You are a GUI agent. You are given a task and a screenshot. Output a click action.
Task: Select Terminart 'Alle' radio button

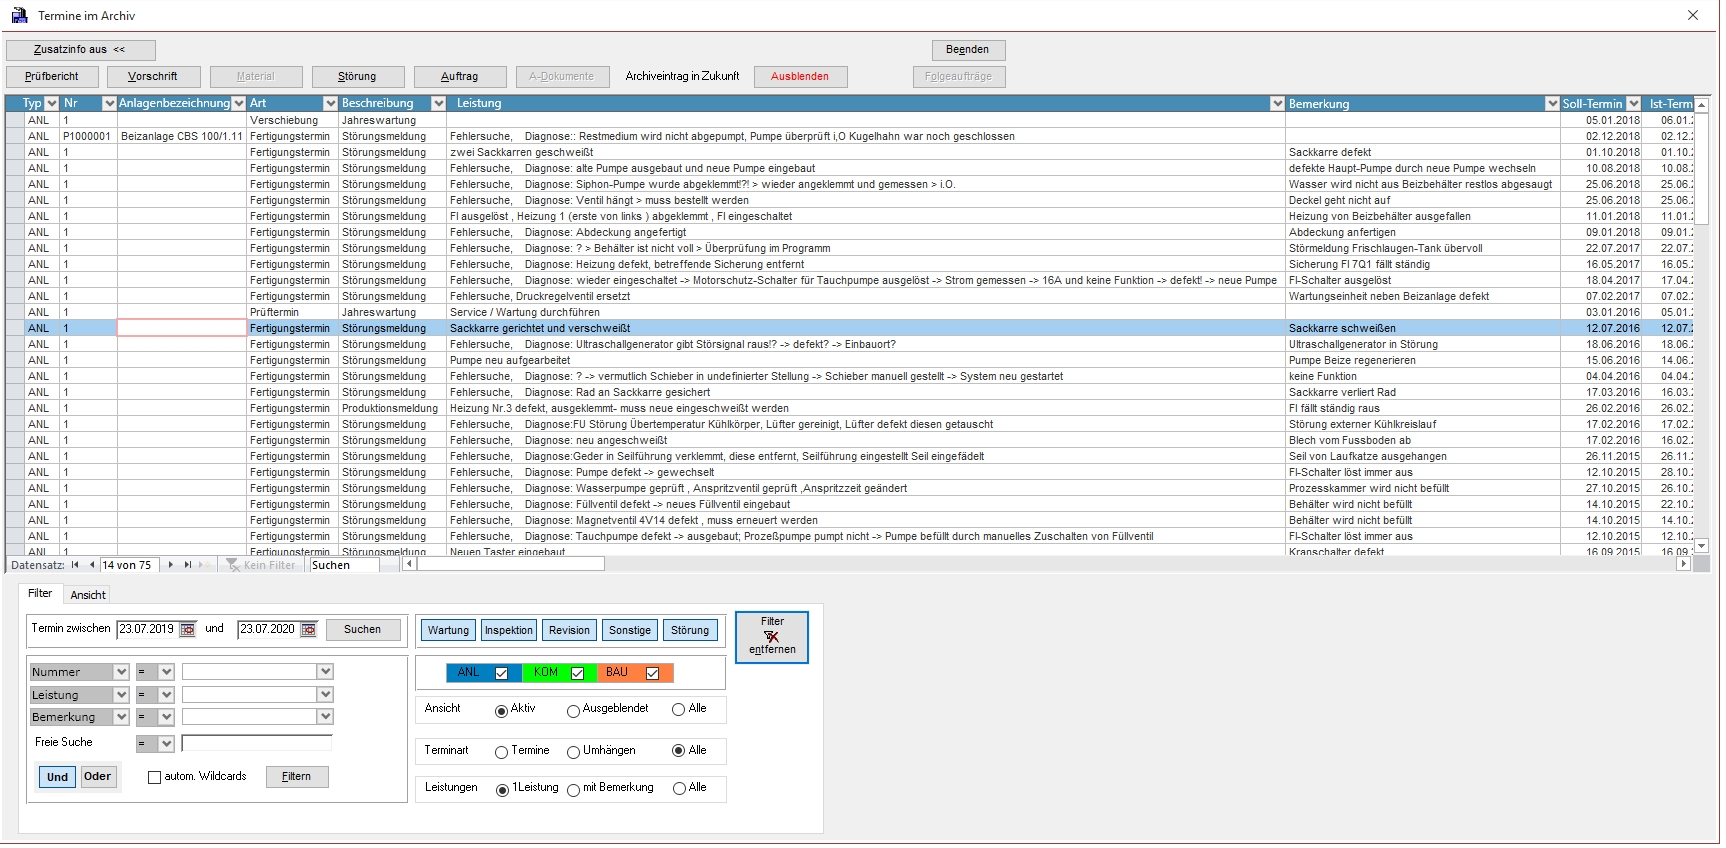pos(679,750)
